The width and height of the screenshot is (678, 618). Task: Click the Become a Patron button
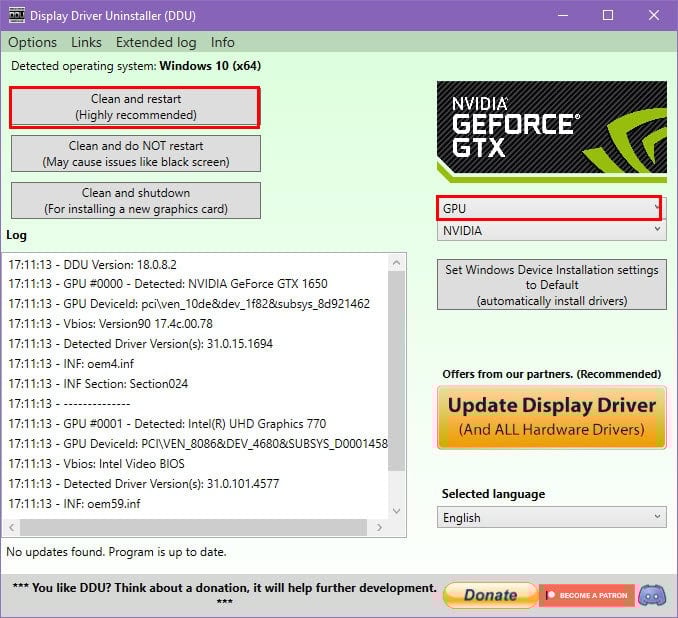pyautogui.click(x=587, y=595)
